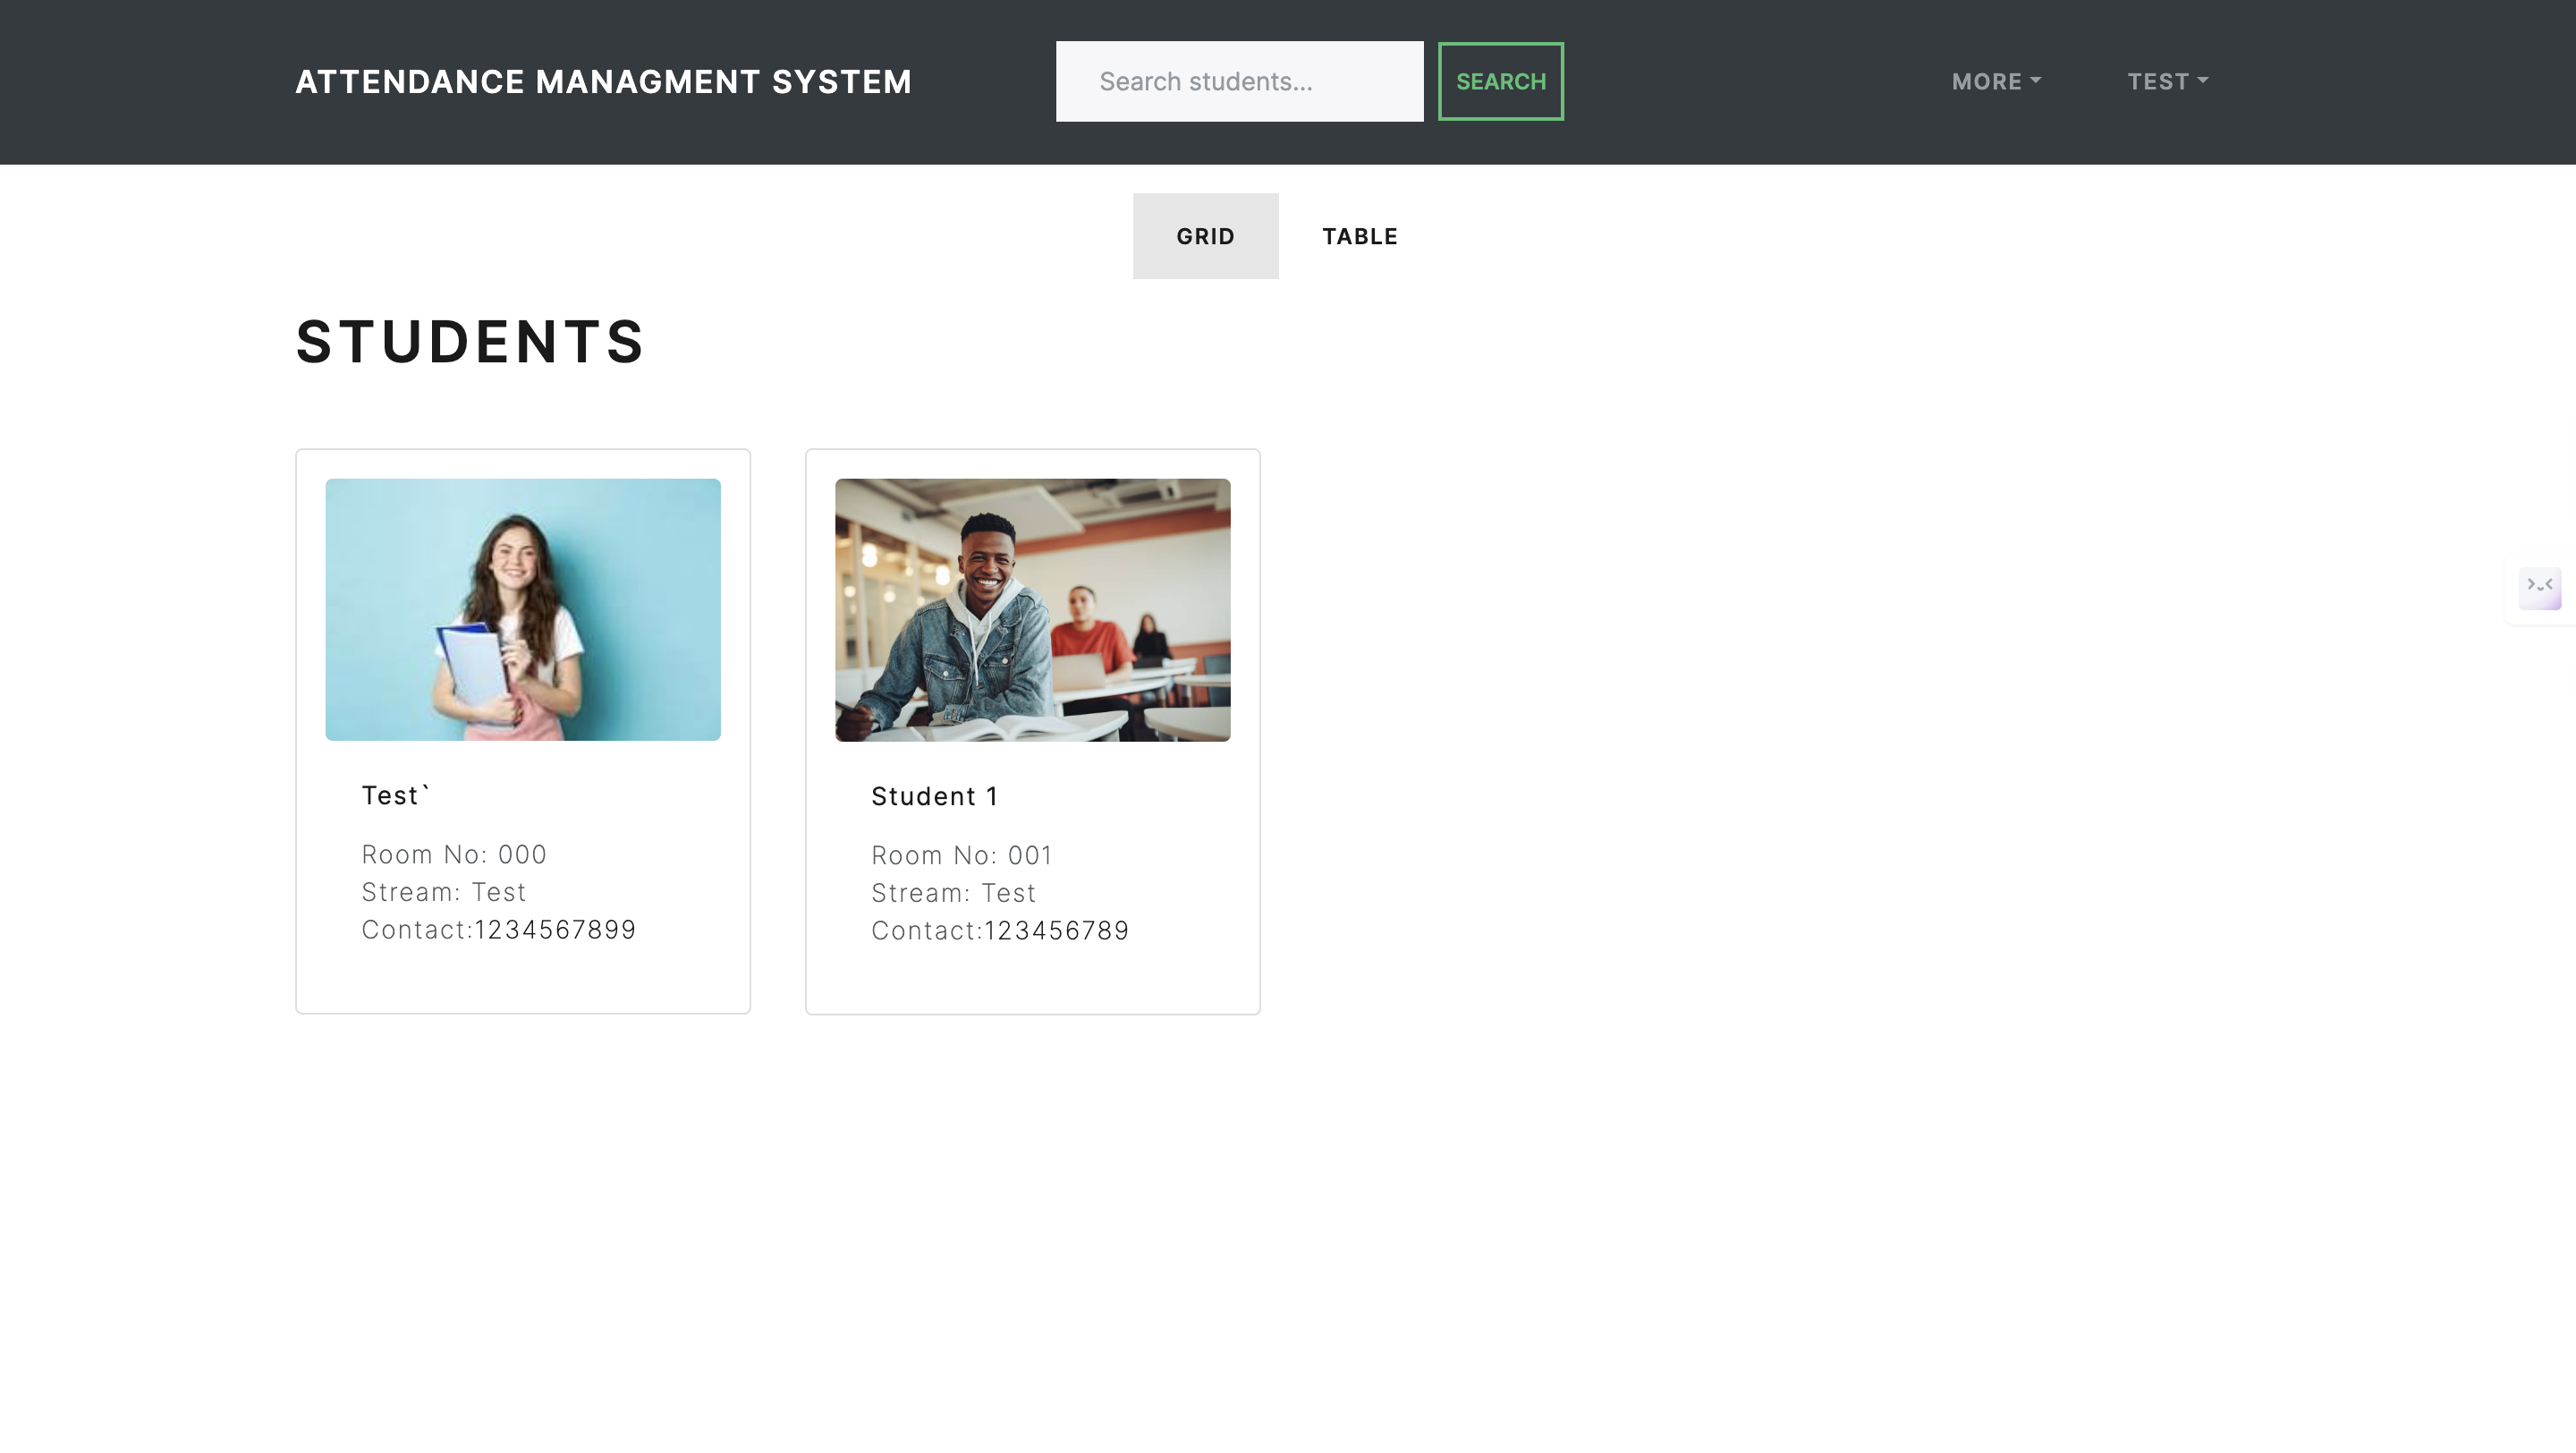
Task: Click contact 123456789 on Student 1 card
Action: [1000, 930]
